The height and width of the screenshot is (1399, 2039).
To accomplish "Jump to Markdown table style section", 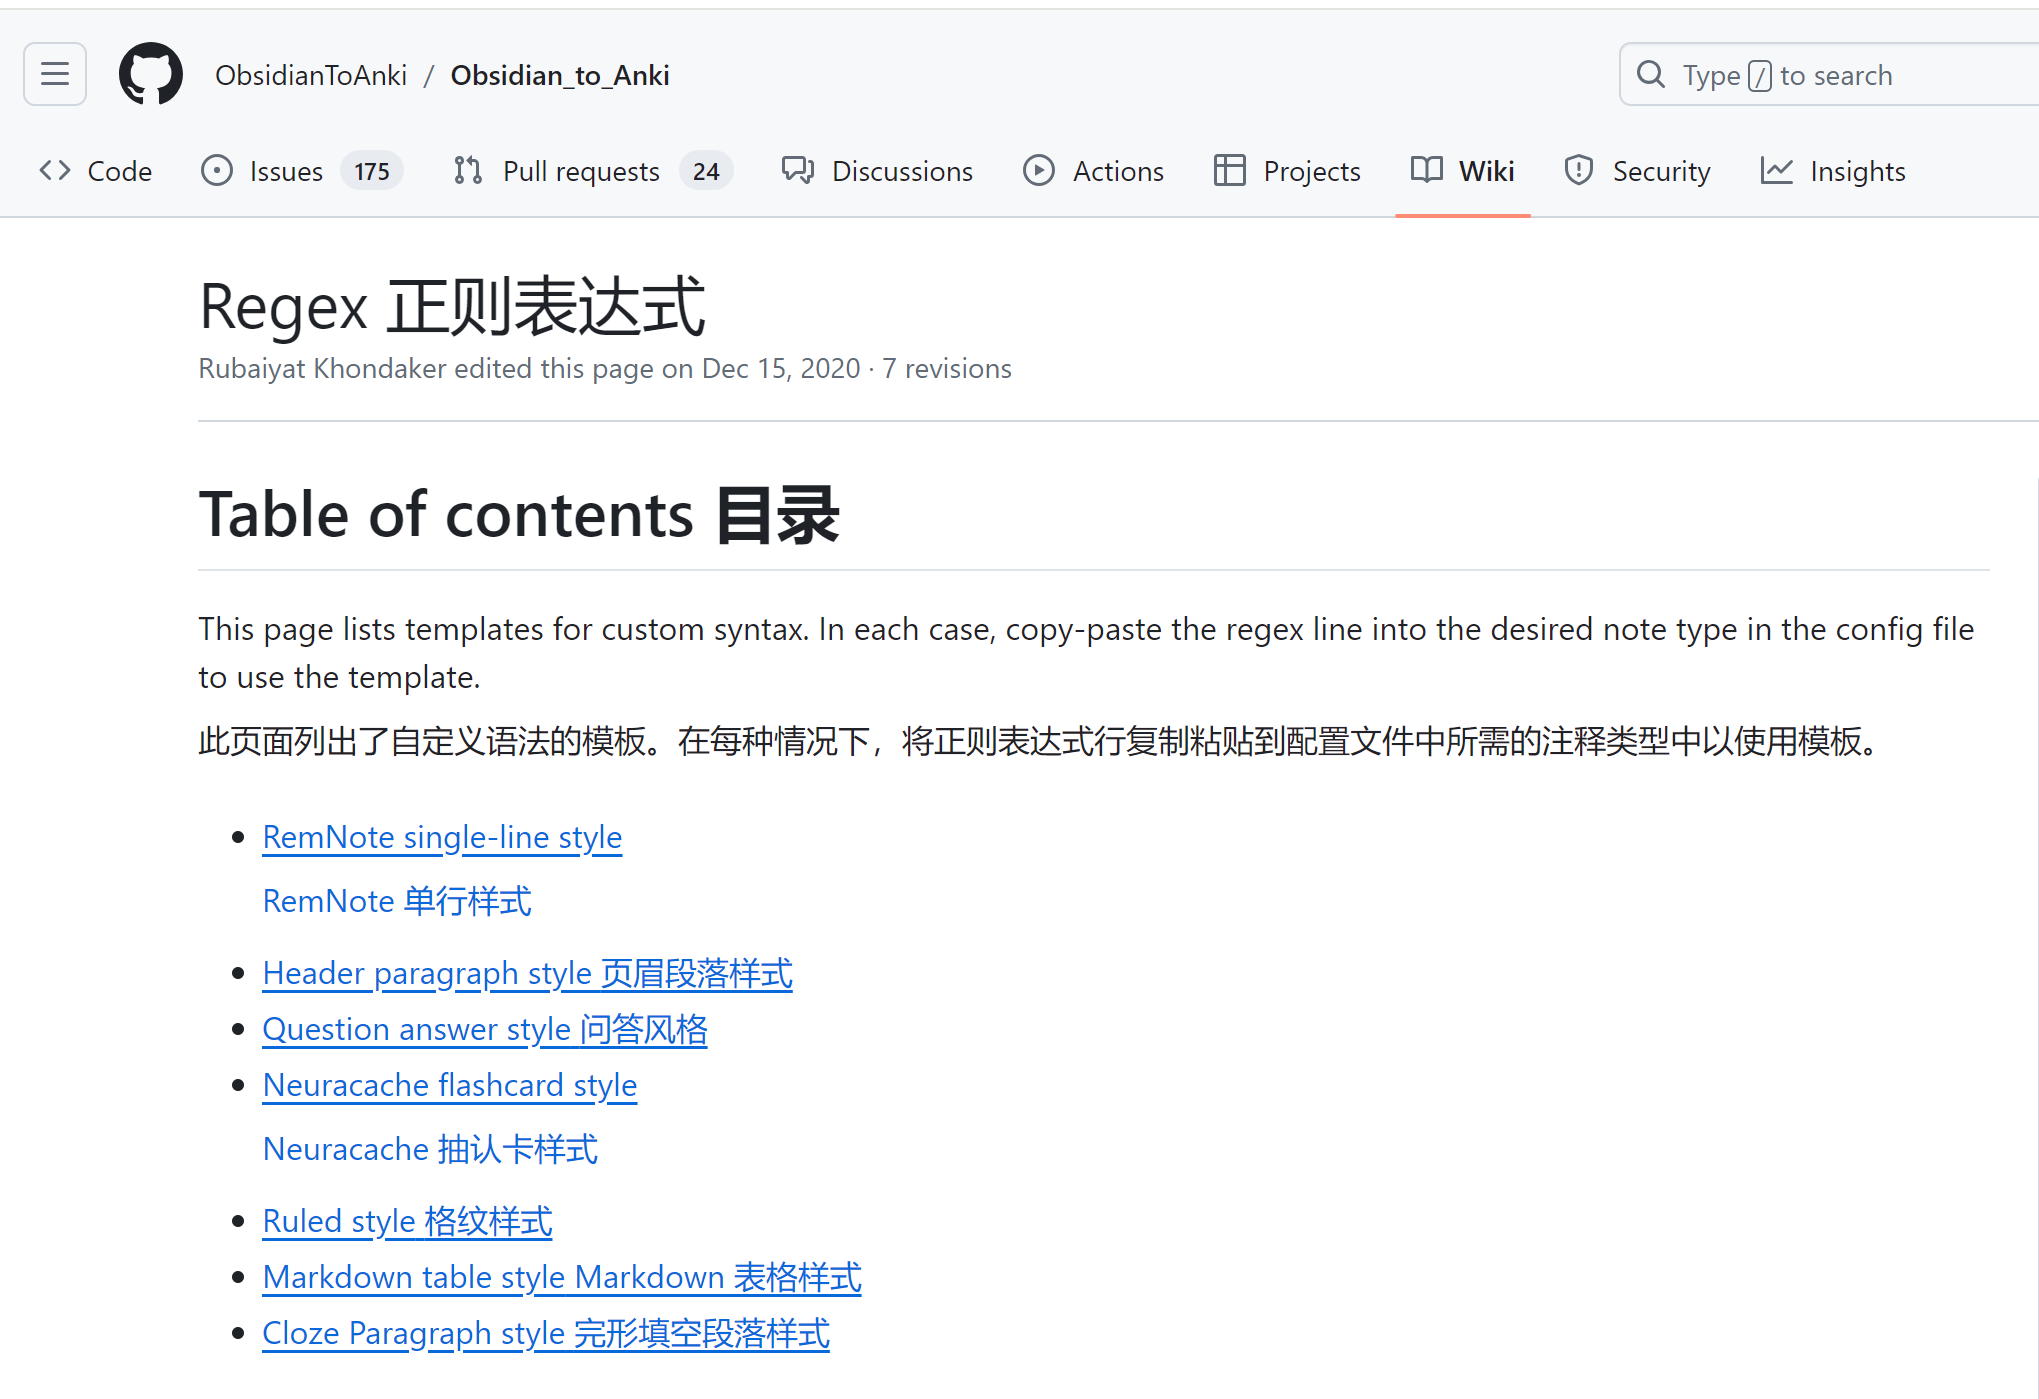I will 562,1277.
